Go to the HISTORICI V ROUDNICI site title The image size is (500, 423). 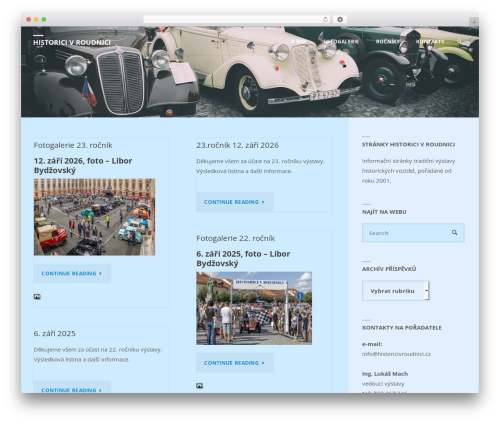tap(72, 42)
